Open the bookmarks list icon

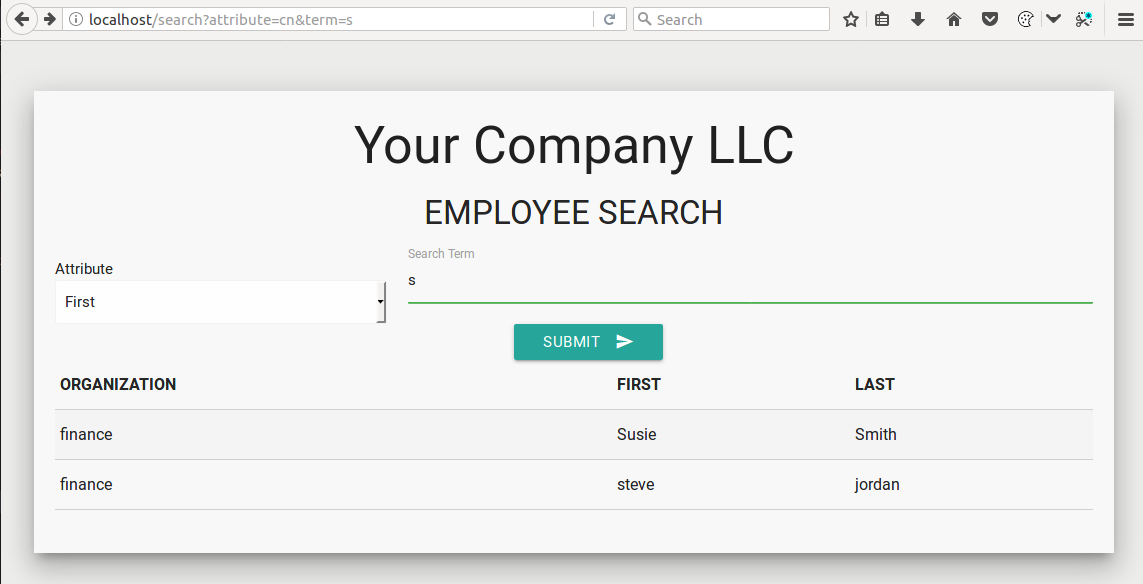tap(882, 20)
